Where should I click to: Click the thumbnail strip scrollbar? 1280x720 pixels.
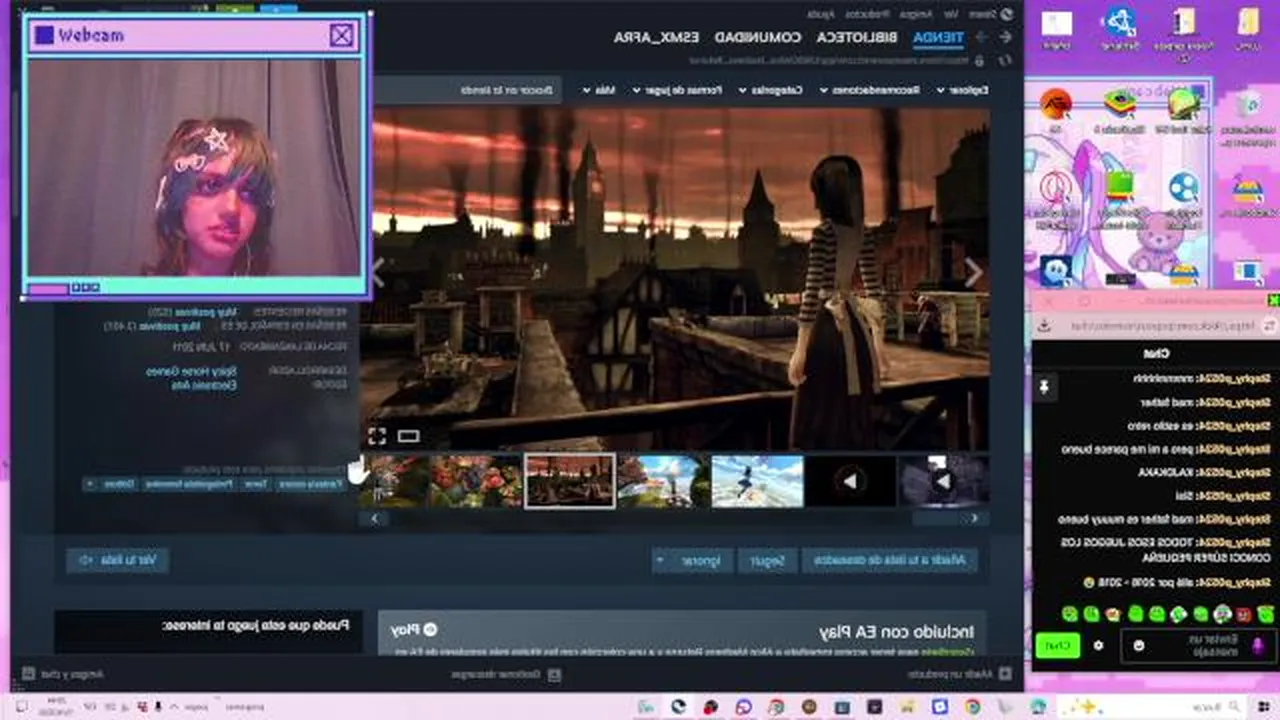point(675,518)
